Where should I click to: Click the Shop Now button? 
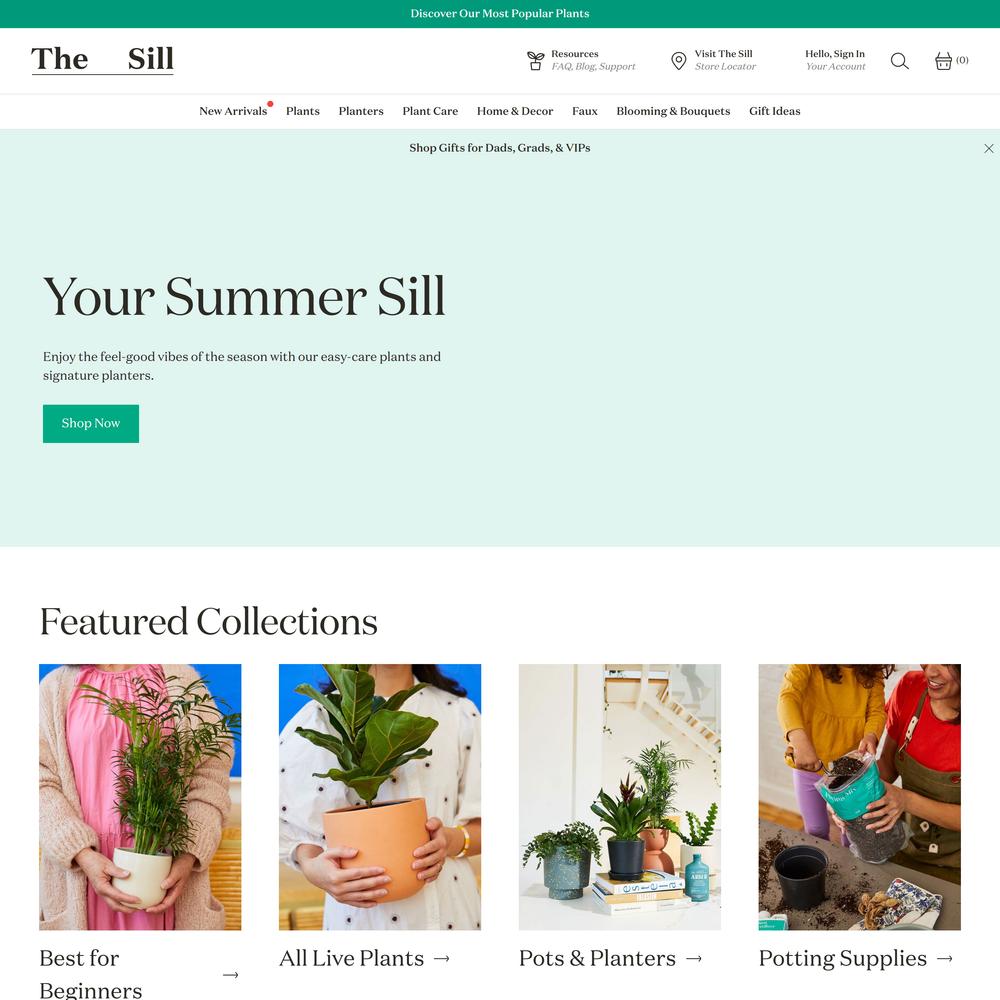click(91, 423)
